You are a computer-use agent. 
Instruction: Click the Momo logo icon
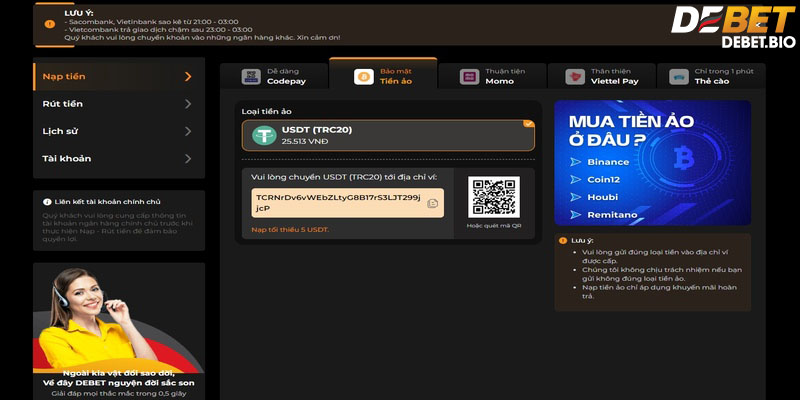coord(469,77)
